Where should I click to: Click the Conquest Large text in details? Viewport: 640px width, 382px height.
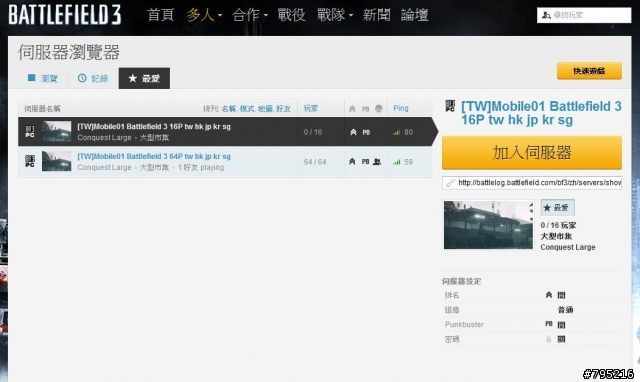[x=568, y=247]
